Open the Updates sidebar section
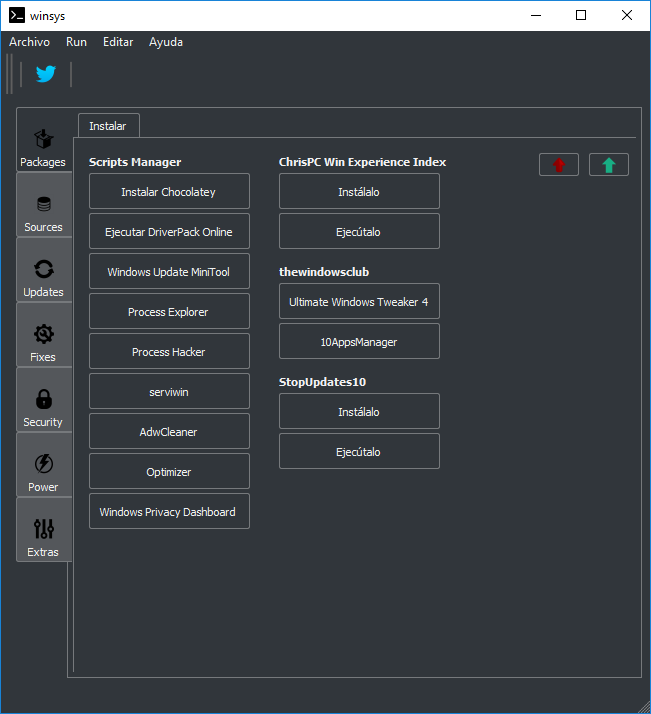The height and width of the screenshot is (714, 651). pyautogui.click(x=43, y=277)
